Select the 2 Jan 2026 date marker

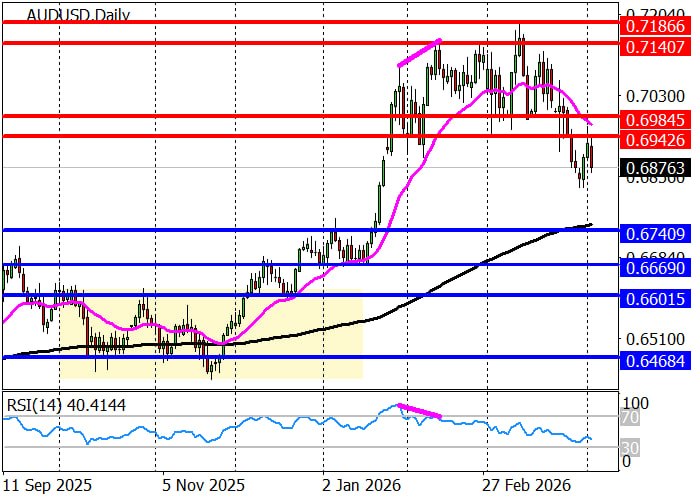362,484
